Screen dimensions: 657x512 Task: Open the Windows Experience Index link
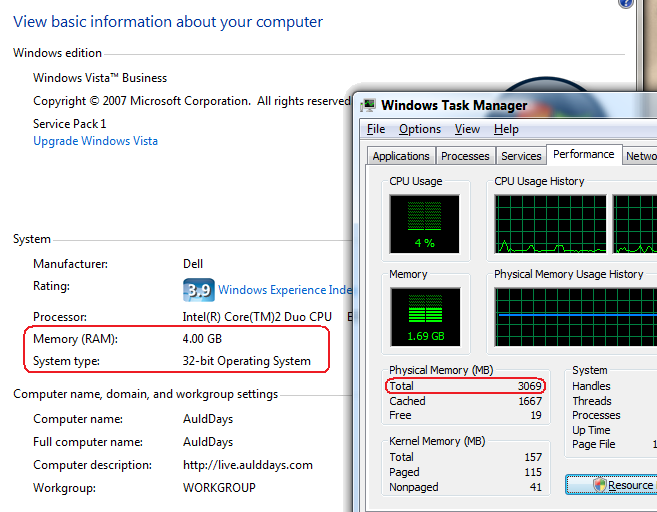coord(285,290)
